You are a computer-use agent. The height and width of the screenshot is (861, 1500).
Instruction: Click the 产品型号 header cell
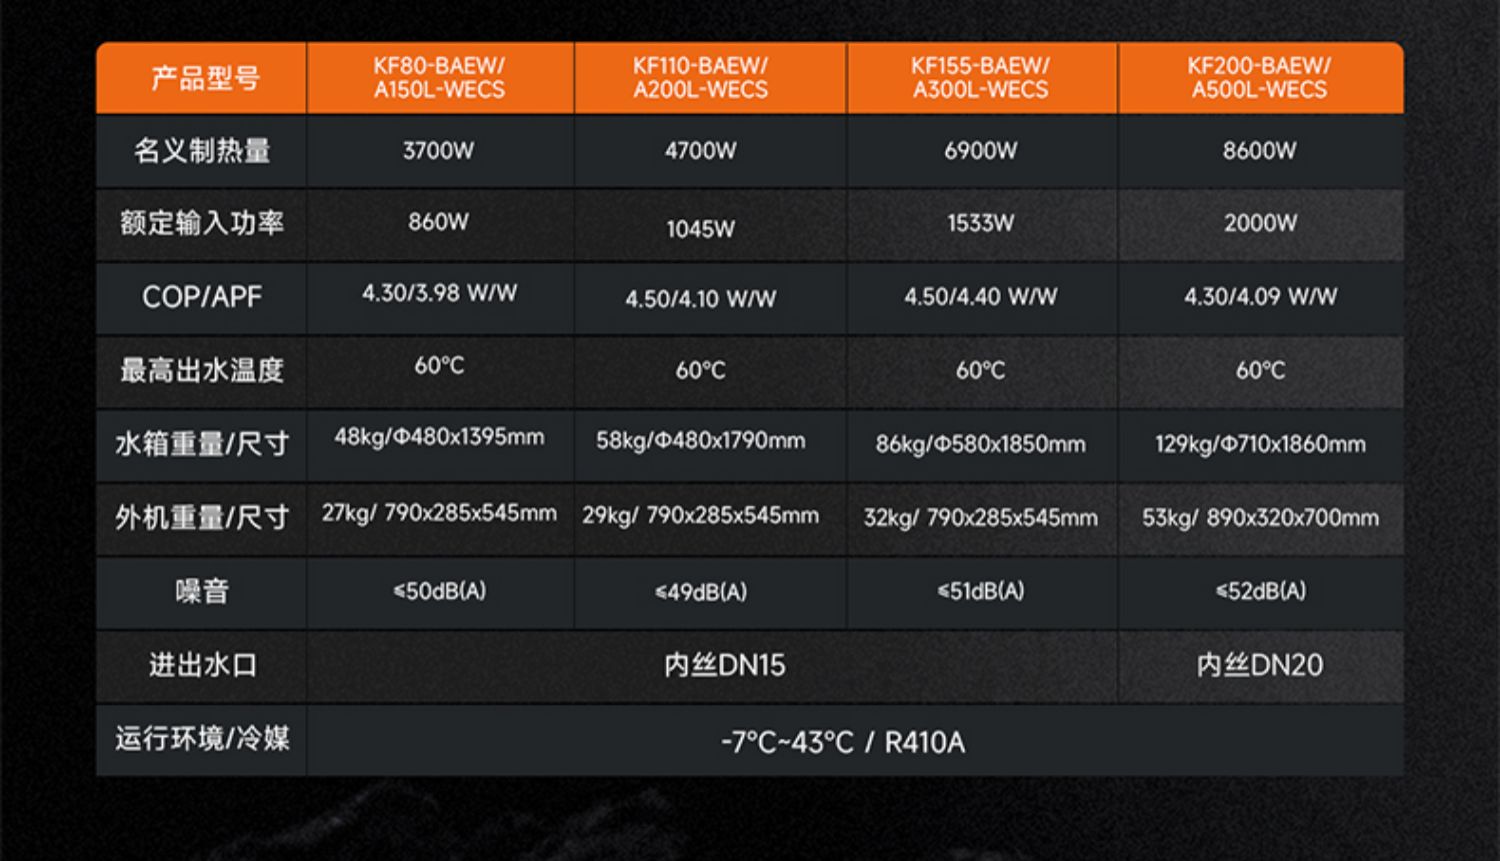[204, 78]
